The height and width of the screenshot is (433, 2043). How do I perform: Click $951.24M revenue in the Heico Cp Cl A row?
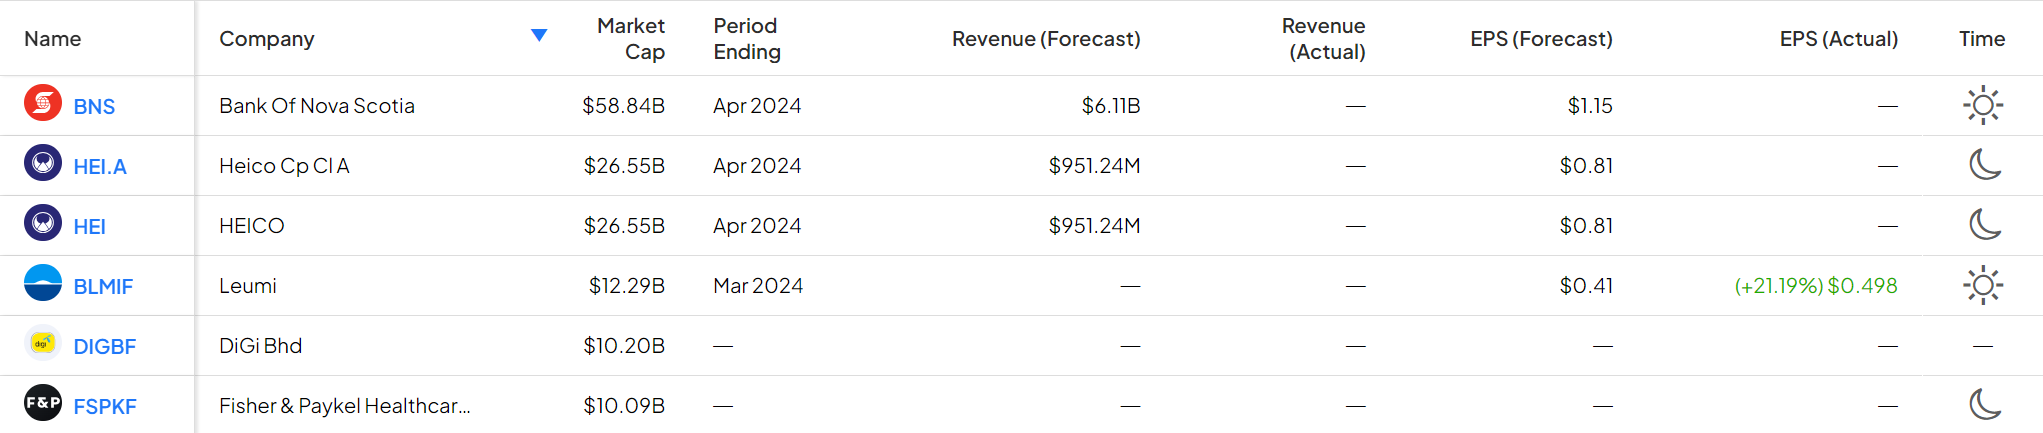pos(1094,166)
